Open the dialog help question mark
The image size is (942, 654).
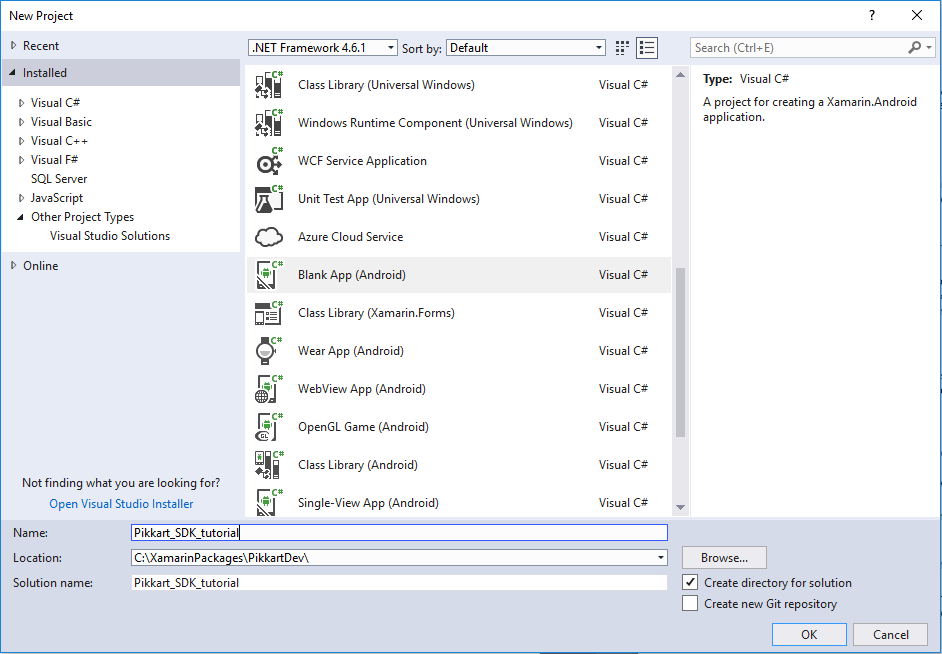coord(872,16)
